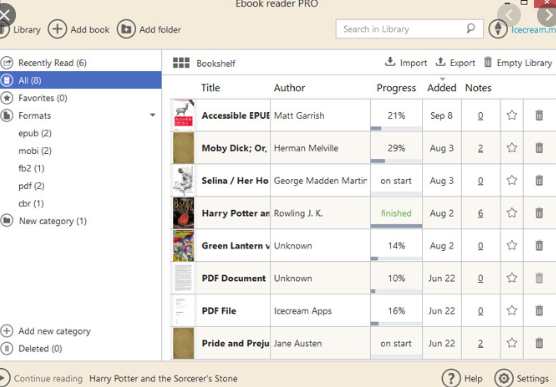Click the Library button in toolbar
The height and width of the screenshot is (387, 556).
(x=20, y=29)
